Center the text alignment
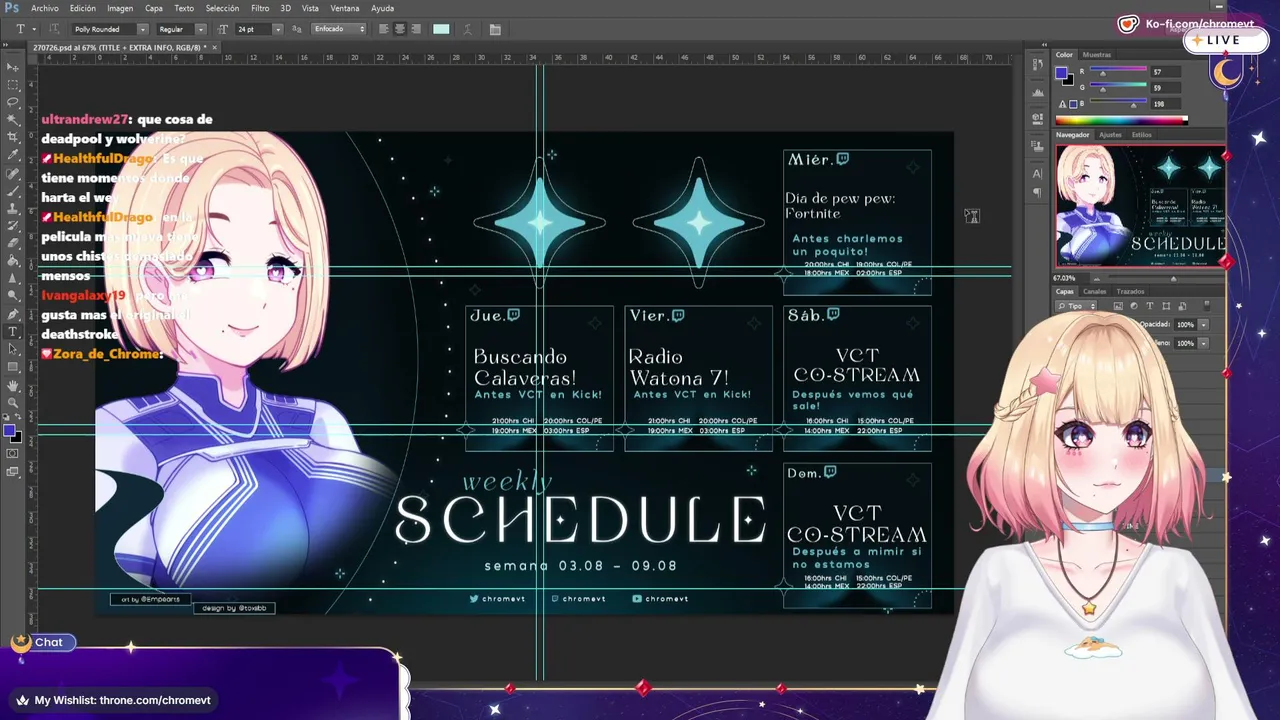Image resolution: width=1280 pixels, height=720 pixels. tap(400, 29)
